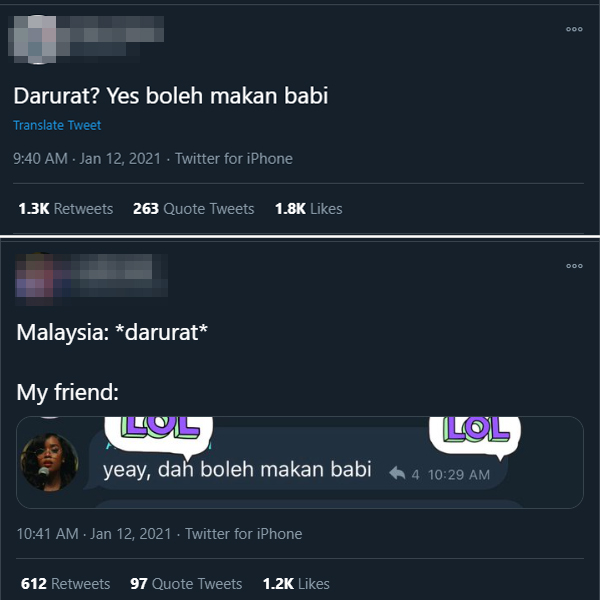The image size is (600, 600).
Task: Click the reply arrow icon in embedded chat
Action: (x=397, y=474)
